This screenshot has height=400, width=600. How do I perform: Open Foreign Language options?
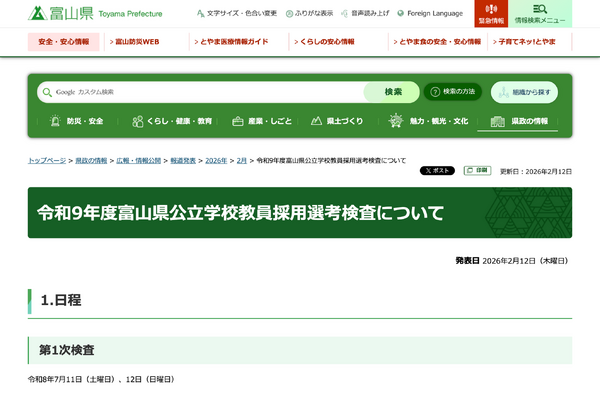coord(430,13)
